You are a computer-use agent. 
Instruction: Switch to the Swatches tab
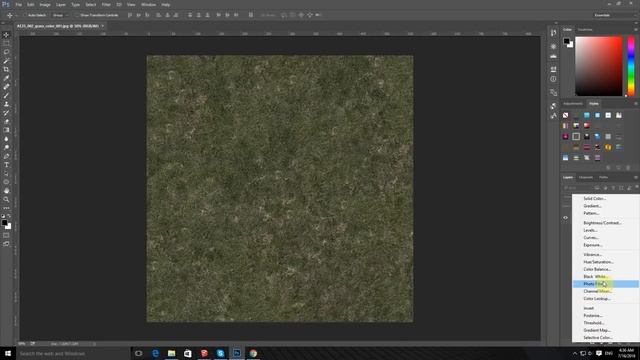tap(584, 29)
